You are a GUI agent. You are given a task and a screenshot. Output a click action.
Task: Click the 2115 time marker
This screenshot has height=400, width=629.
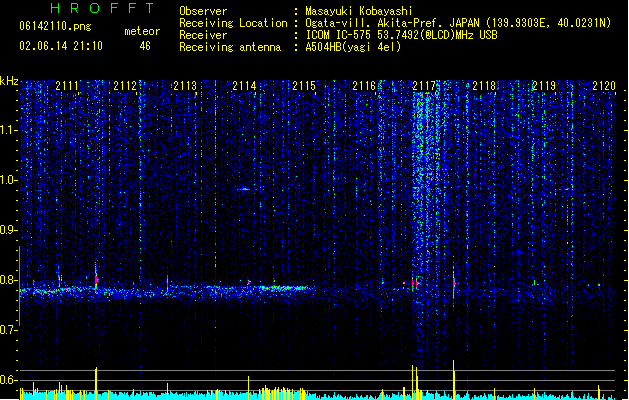tap(304, 86)
